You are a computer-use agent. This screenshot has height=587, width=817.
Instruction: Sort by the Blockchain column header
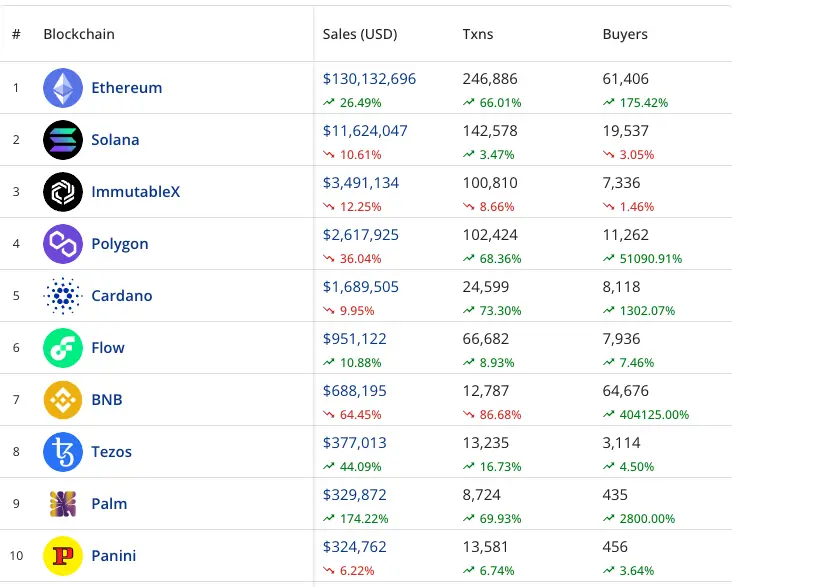pyautogui.click(x=79, y=34)
